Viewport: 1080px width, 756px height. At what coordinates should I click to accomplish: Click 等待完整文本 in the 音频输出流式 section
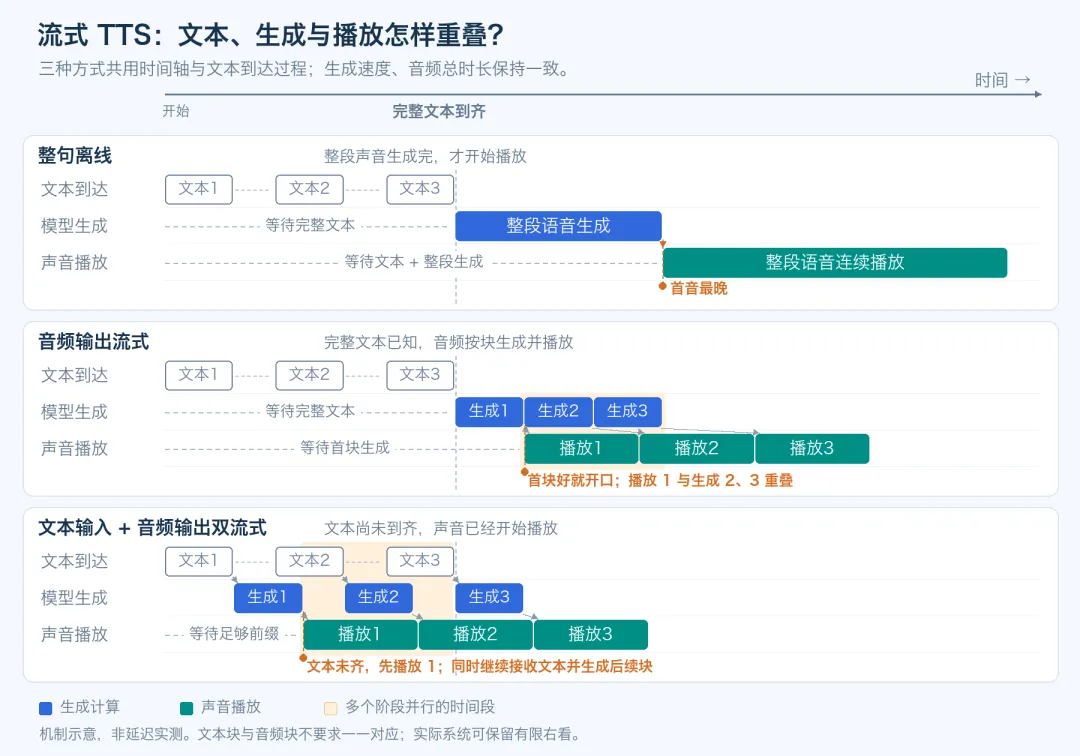(310, 411)
